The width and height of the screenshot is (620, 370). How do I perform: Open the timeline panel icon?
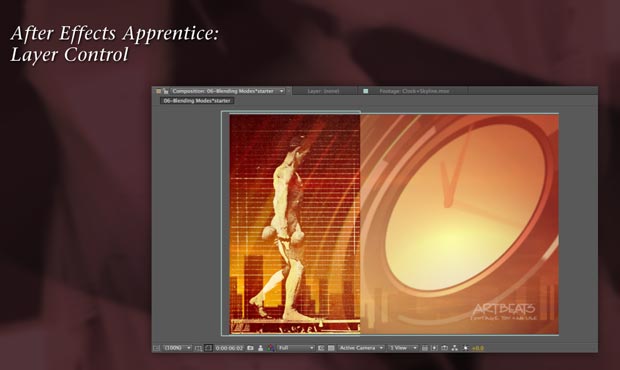(444, 348)
